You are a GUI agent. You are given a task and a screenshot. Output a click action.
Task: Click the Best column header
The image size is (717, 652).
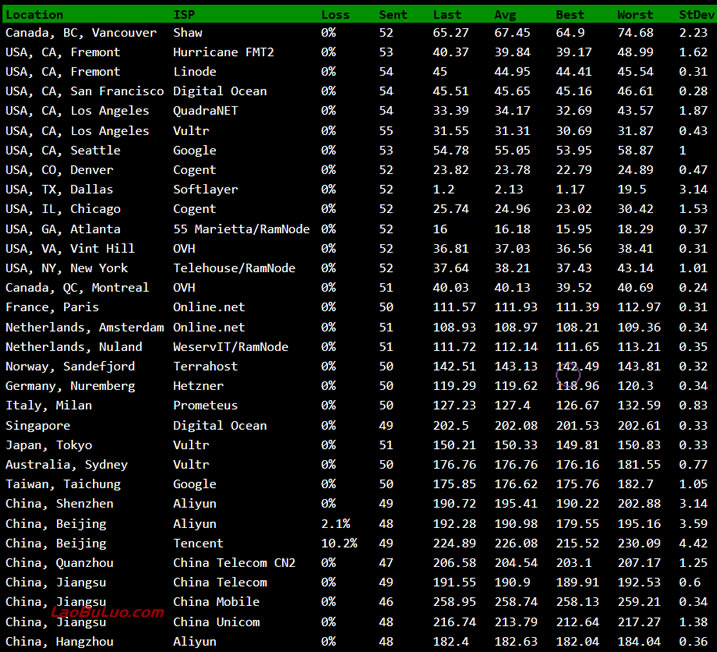(570, 15)
